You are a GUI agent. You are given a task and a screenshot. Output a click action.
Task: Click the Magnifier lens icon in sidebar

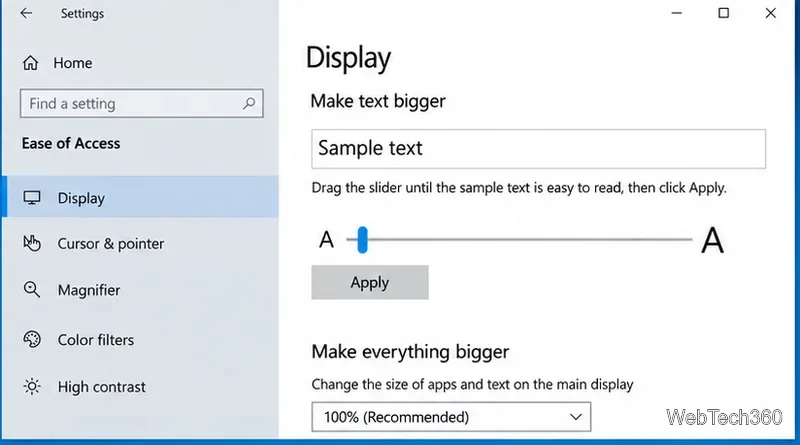(32, 290)
